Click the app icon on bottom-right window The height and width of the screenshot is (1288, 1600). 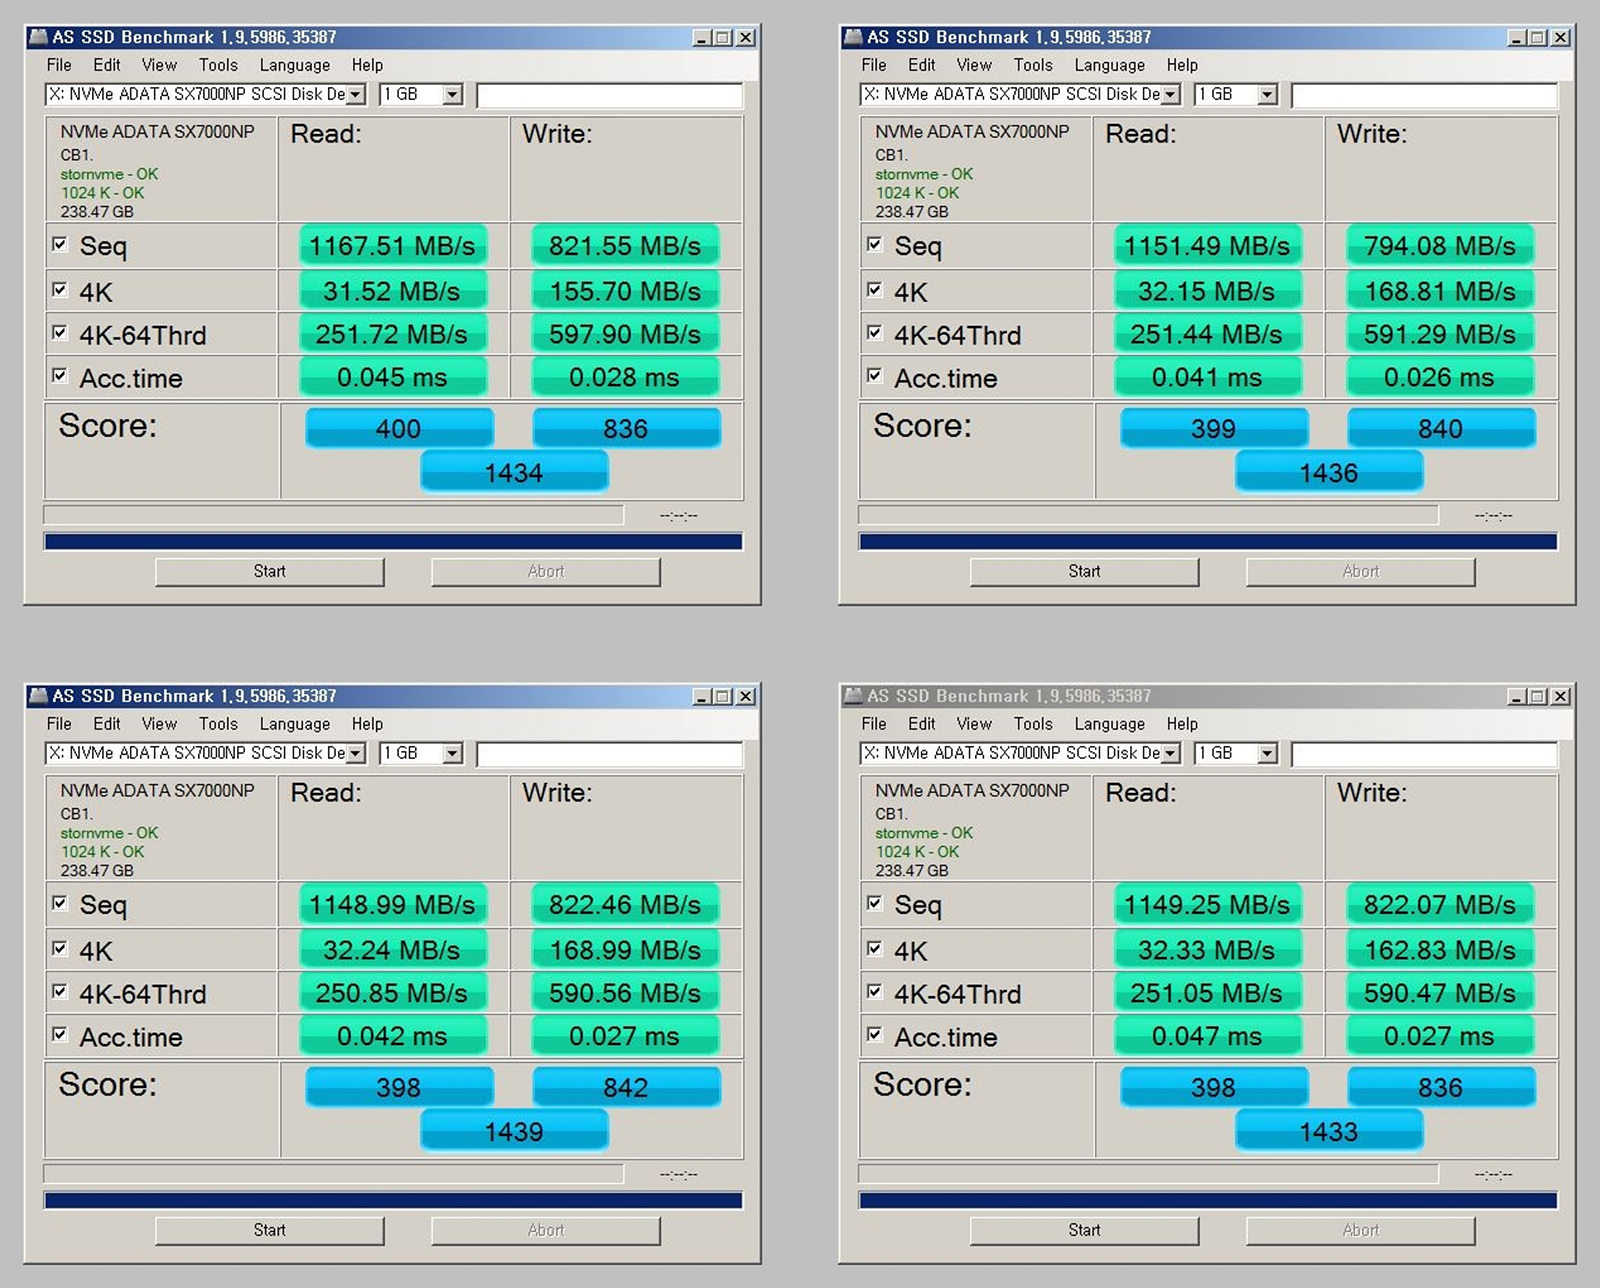pos(852,694)
